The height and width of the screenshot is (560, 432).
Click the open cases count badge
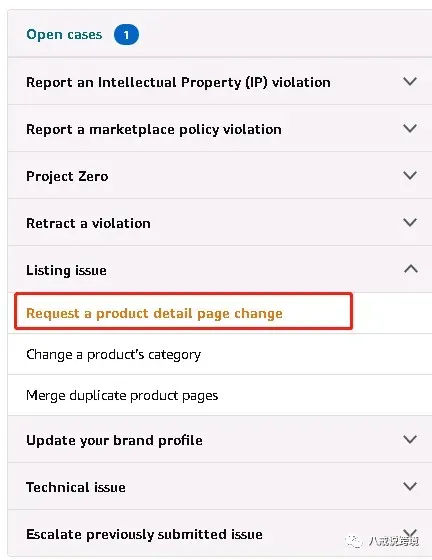126,35
